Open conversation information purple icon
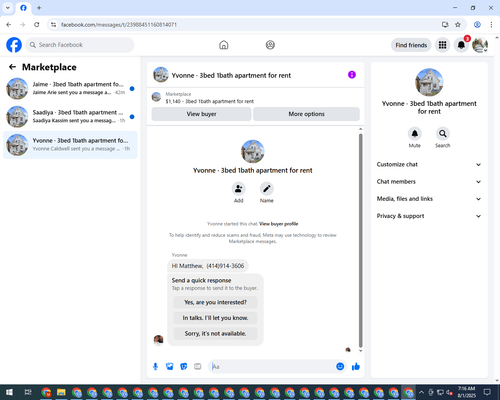500x400 pixels. [x=352, y=75]
